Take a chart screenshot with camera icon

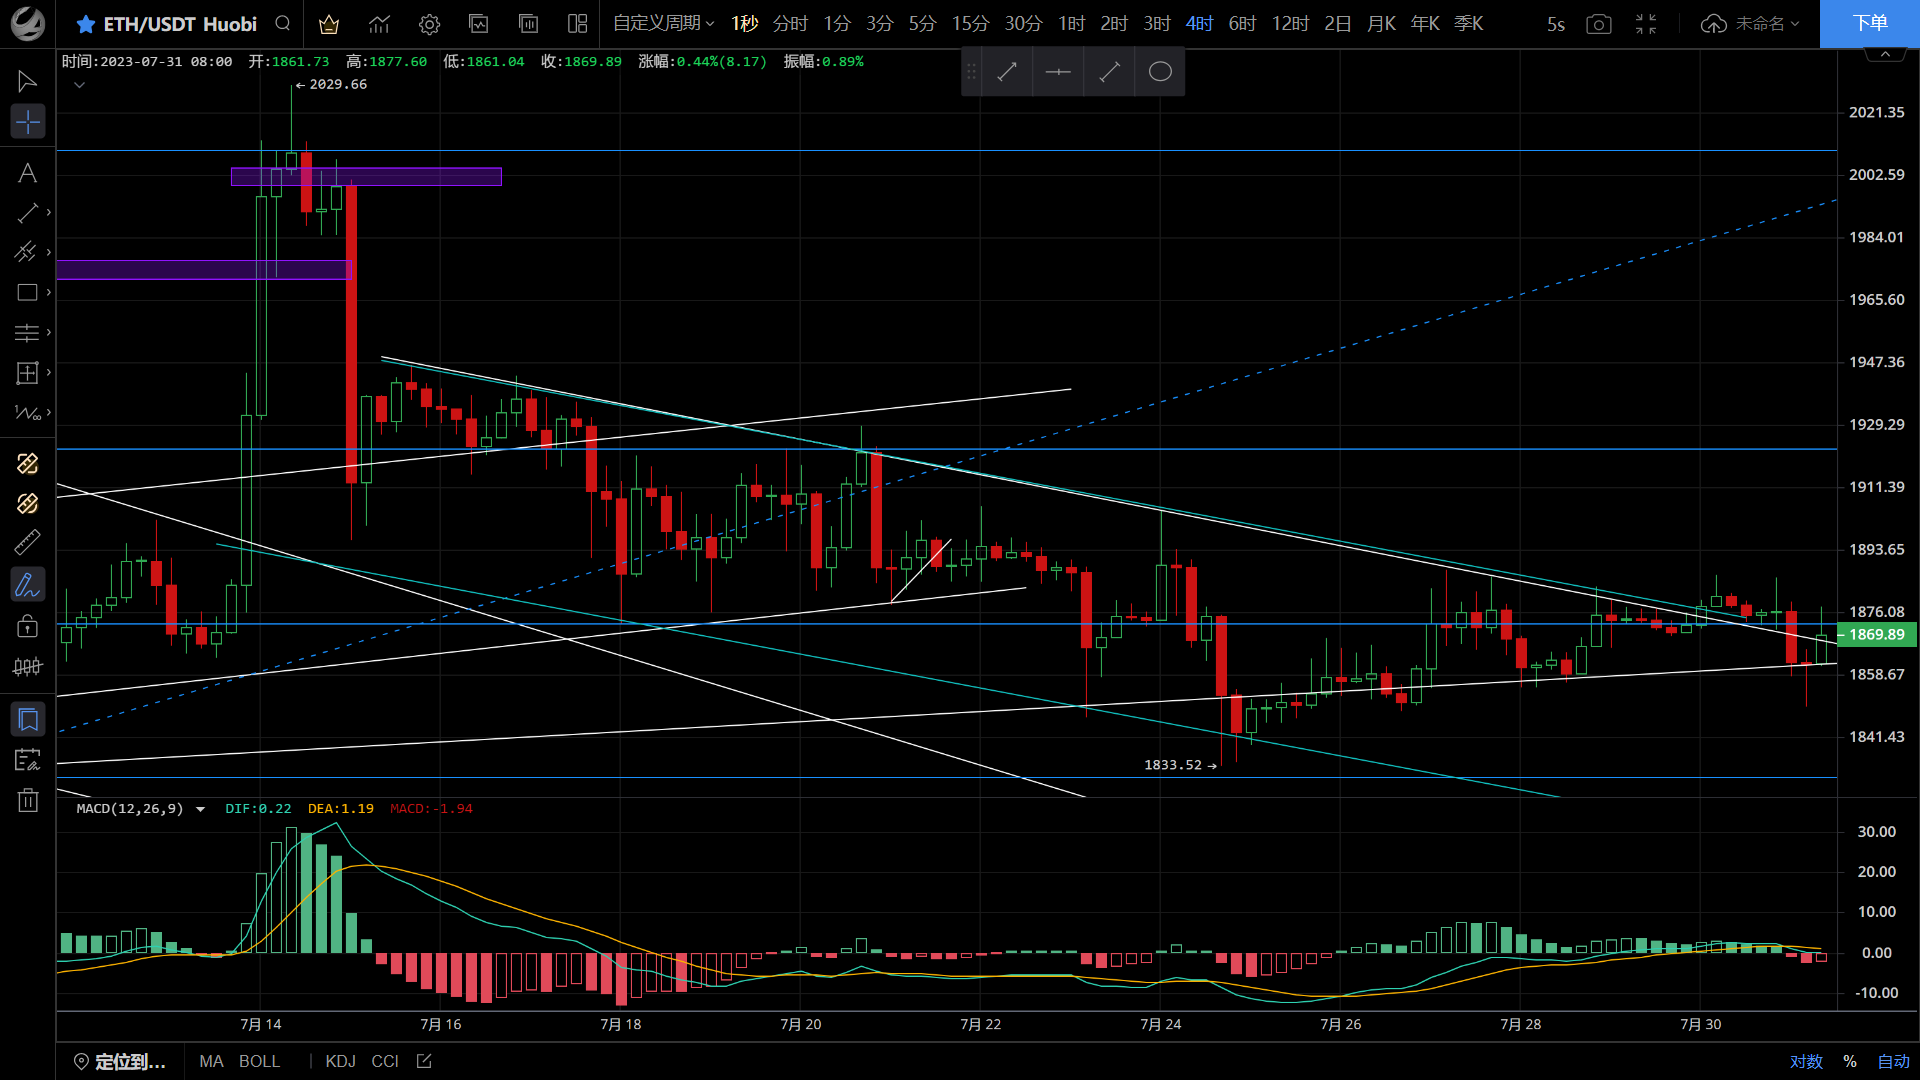pyautogui.click(x=1599, y=24)
